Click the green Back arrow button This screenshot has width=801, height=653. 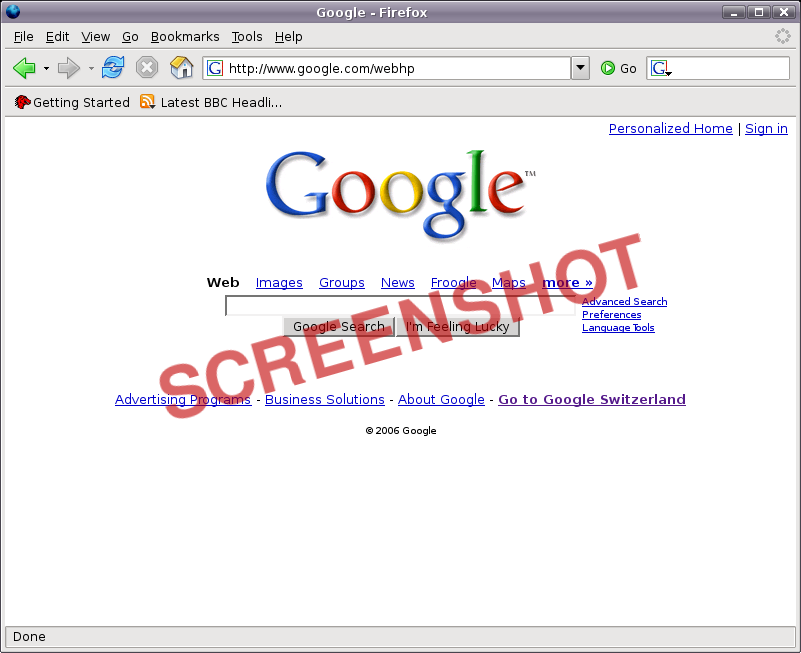[x=24, y=68]
